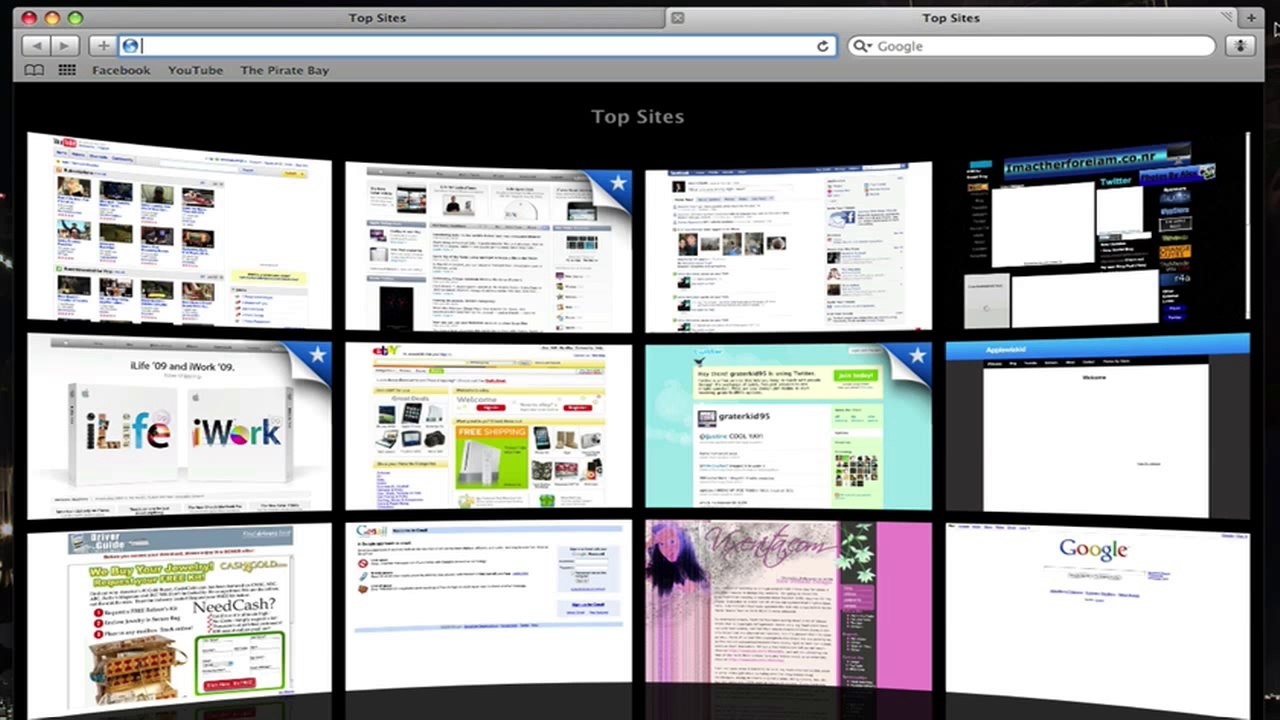This screenshot has height=720, width=1280.
Task: Open the Facebook bookmark
Action: (x=121, y=70)
